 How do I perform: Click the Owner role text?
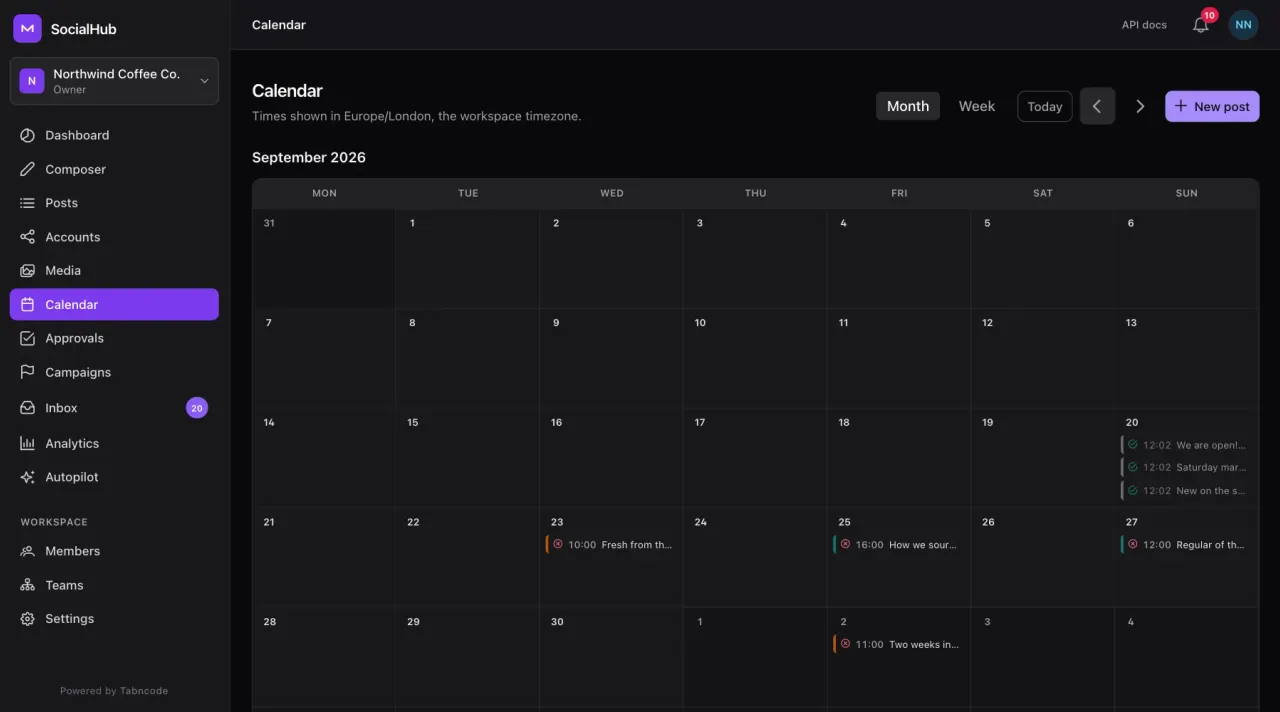(x=70, y=90)
